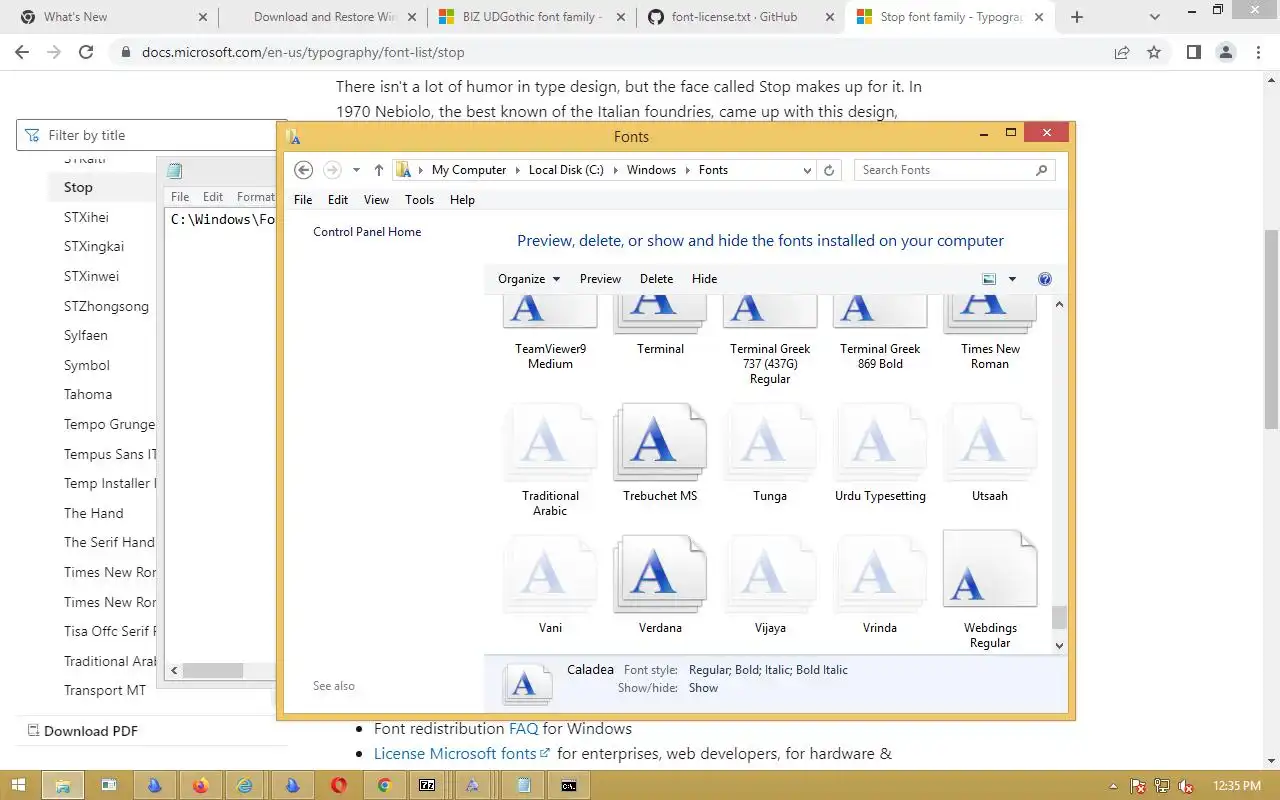Image resolution: width=1280 pixels, height=800 pixels.
Task: Bookmark this page with the star icon
Action: pos(1154,52)
